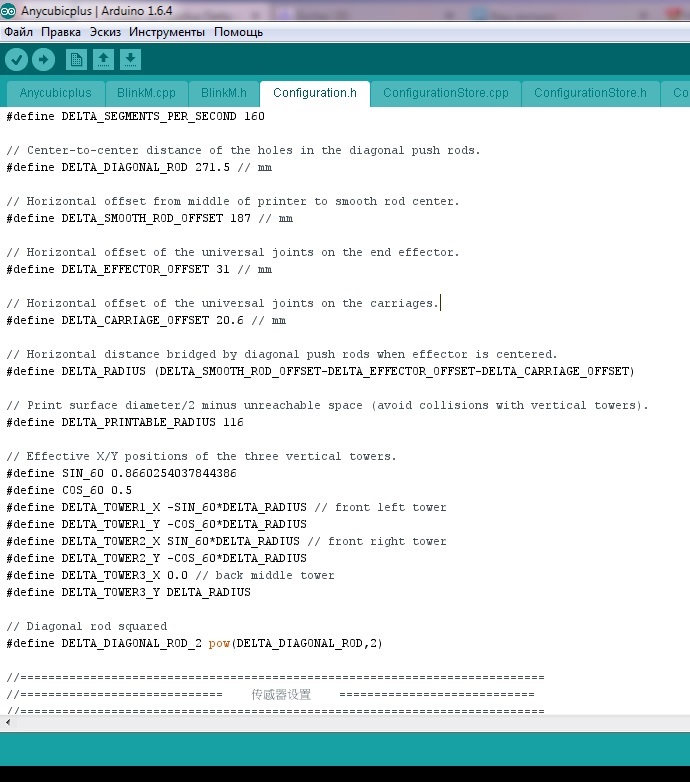Open the Правка menu
690x782 pixels.
61,32
